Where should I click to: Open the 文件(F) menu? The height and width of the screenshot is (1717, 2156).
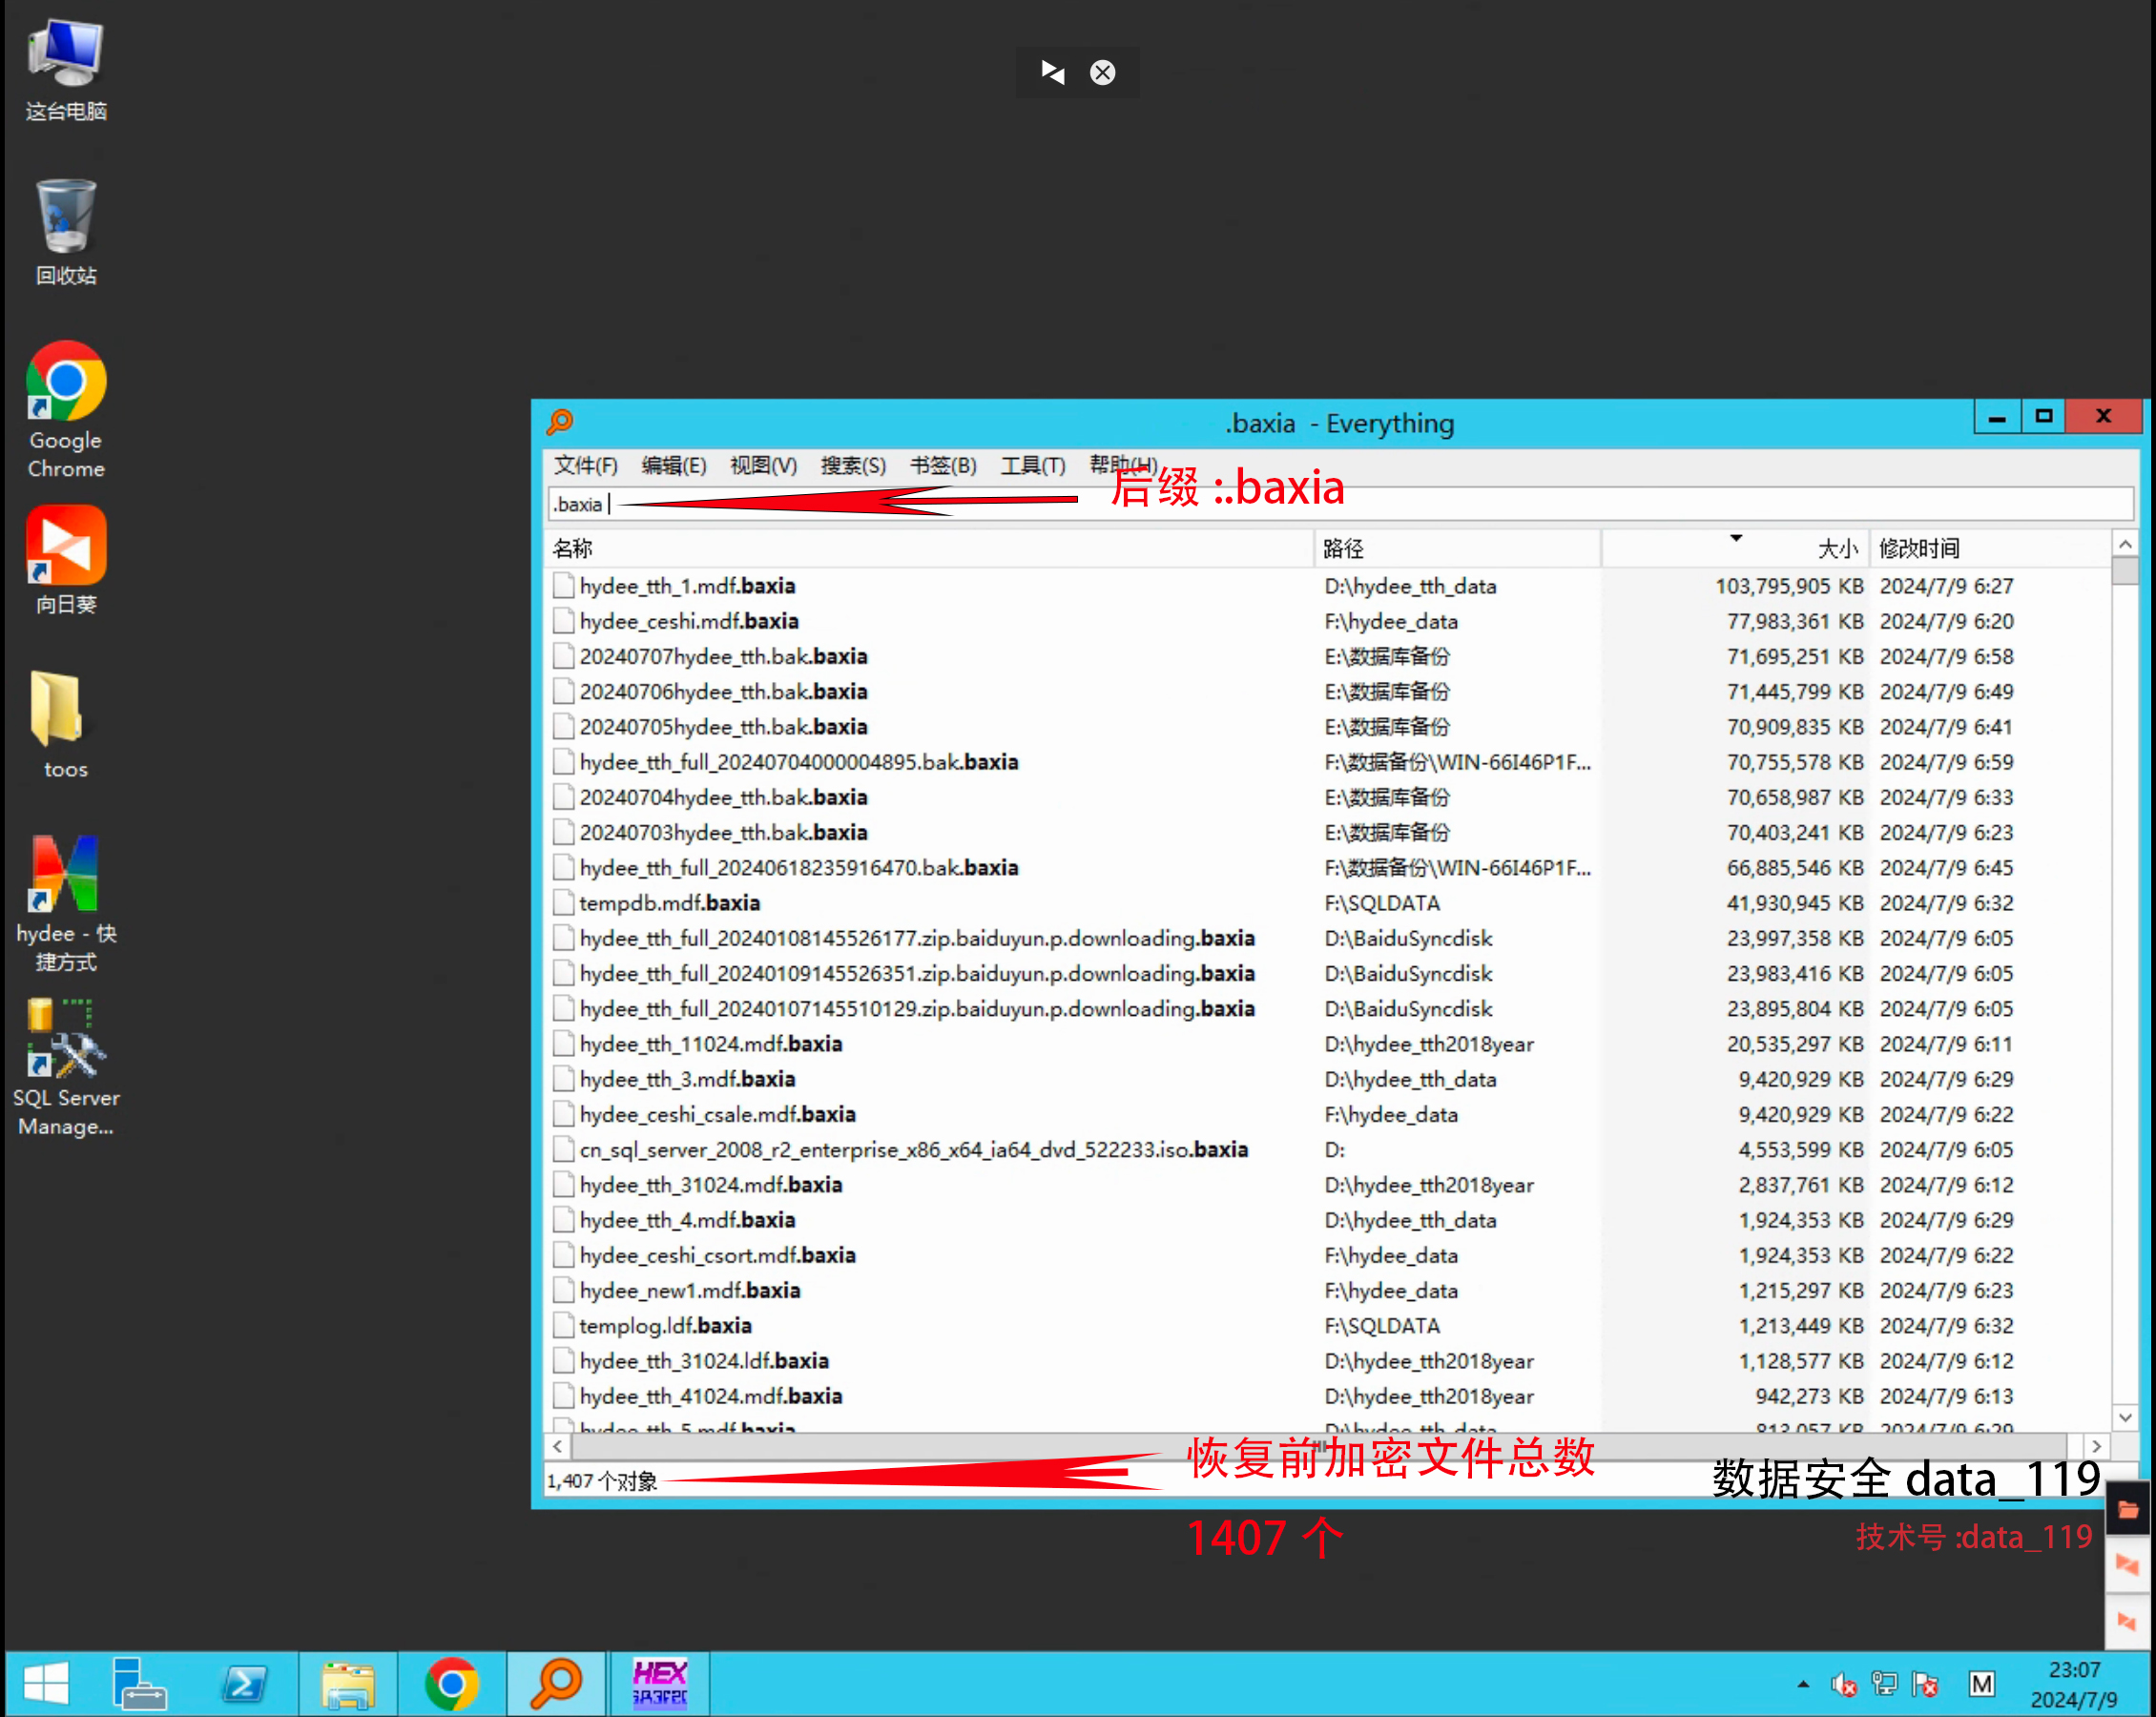(x=586, y=466)
